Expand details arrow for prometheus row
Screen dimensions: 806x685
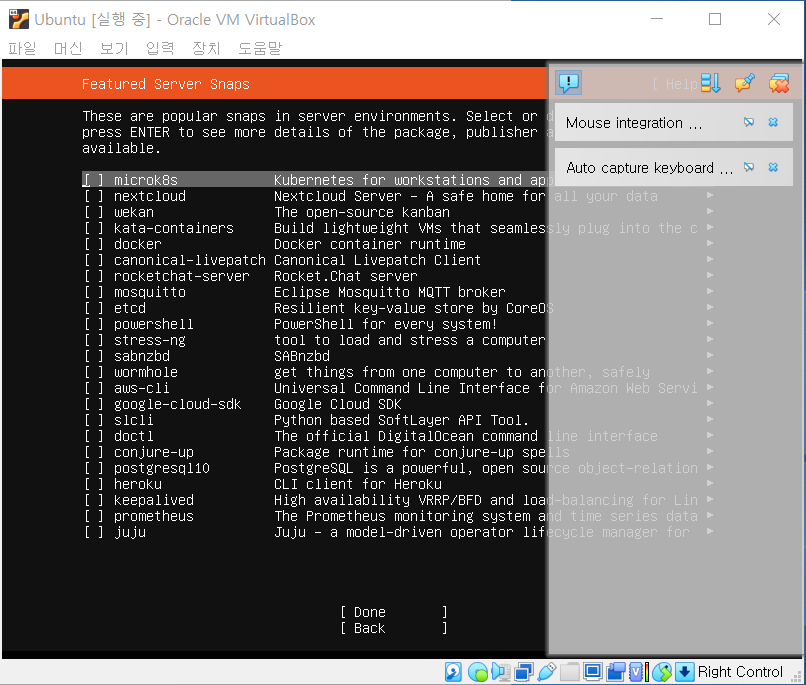(x=710, y=515)
